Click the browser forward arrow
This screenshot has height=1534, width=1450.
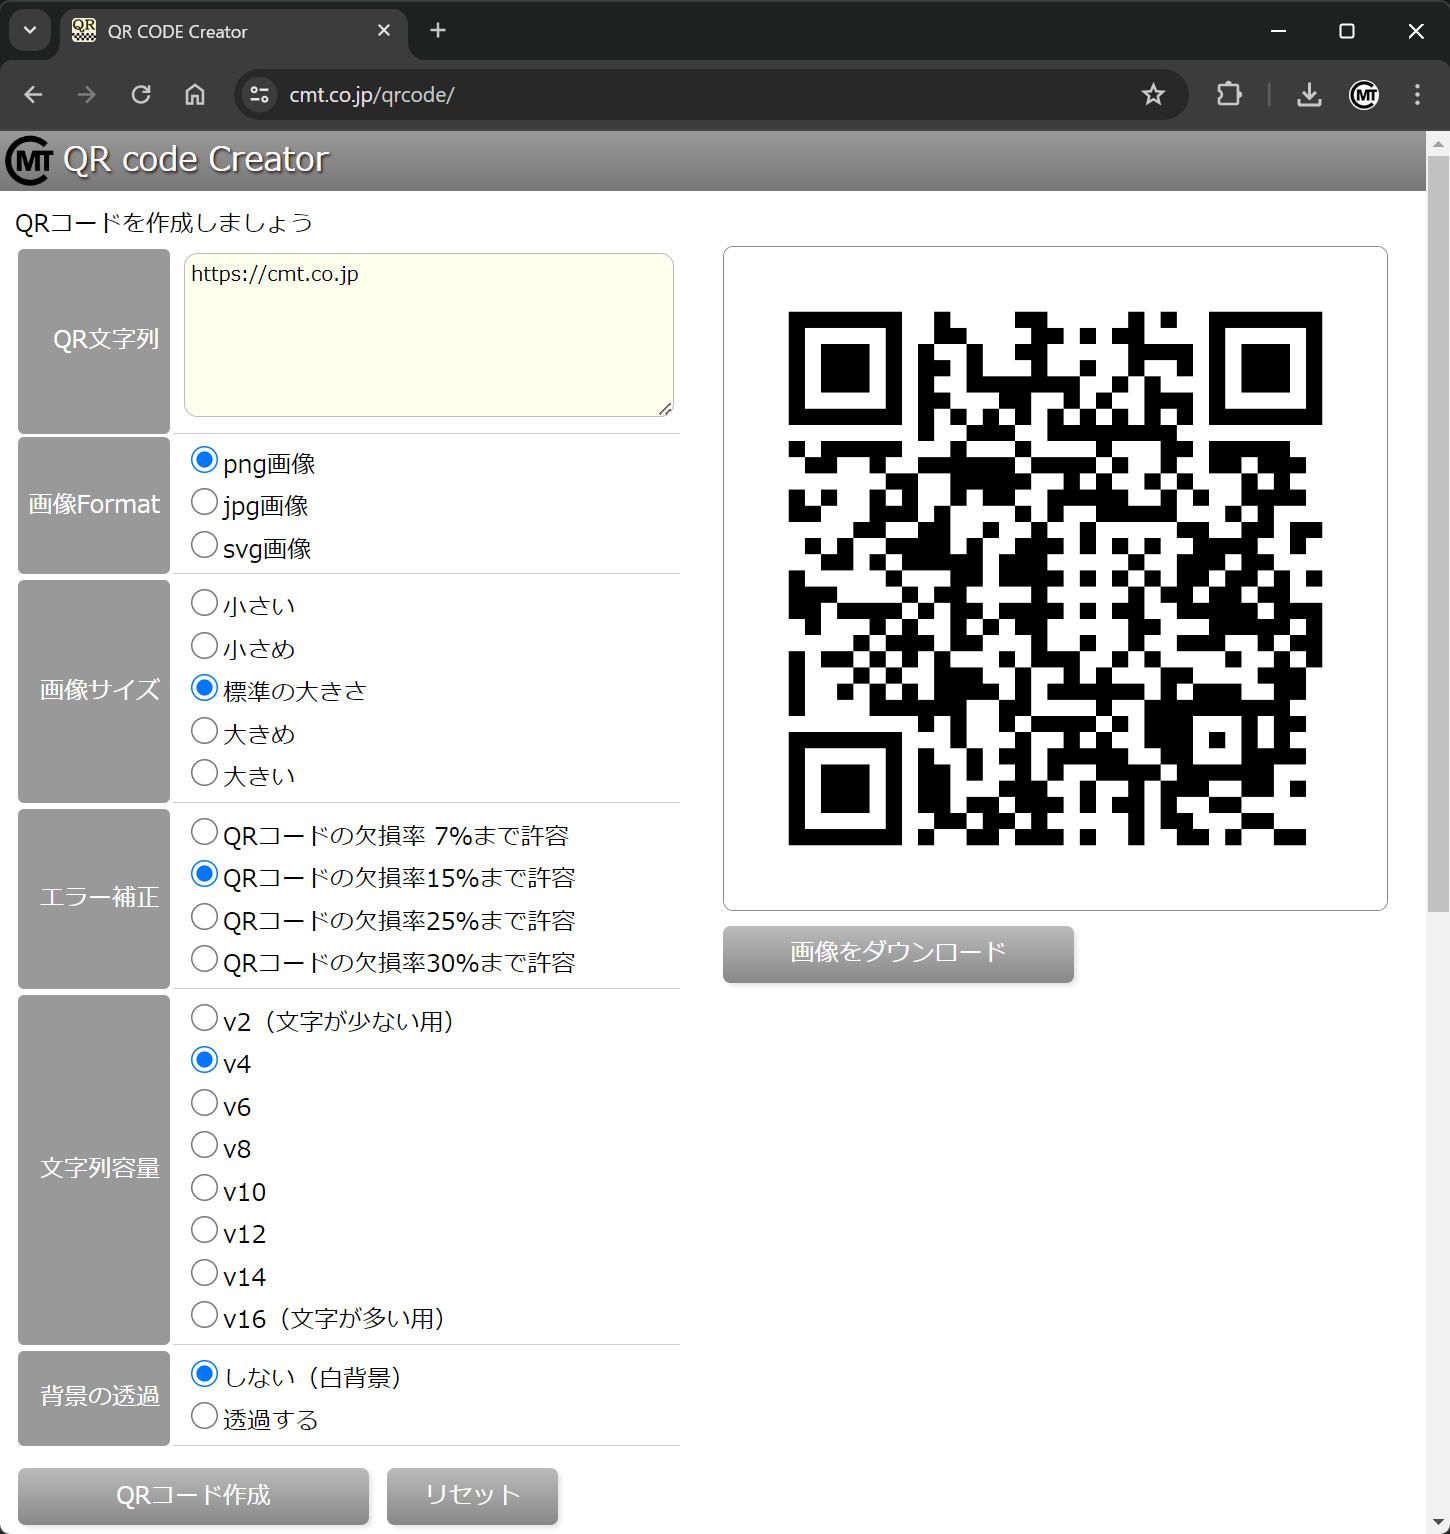coord(87,95)
